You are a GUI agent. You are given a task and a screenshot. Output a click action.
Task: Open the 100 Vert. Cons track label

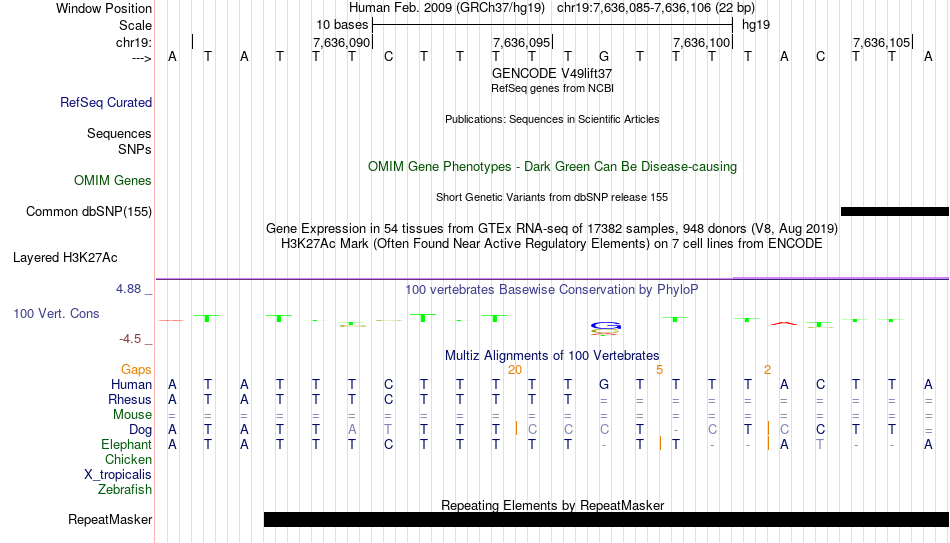pos(56,313)
